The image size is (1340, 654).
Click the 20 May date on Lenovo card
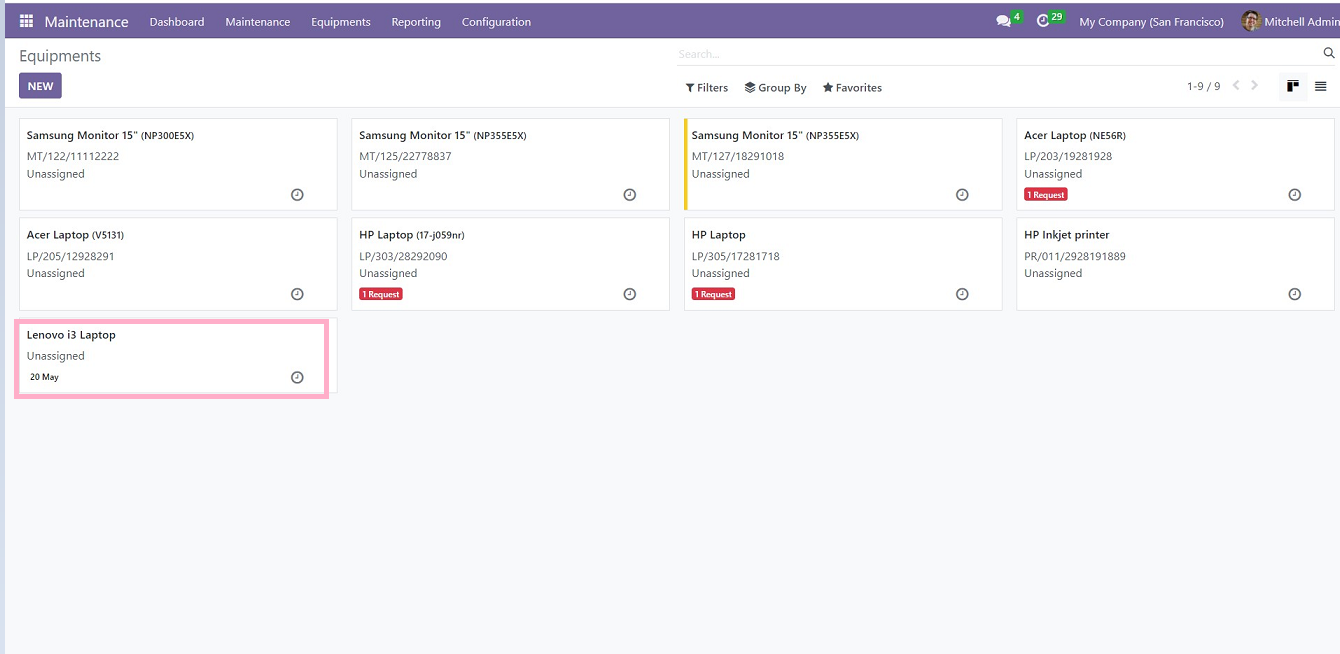click(x=44, y=377)
